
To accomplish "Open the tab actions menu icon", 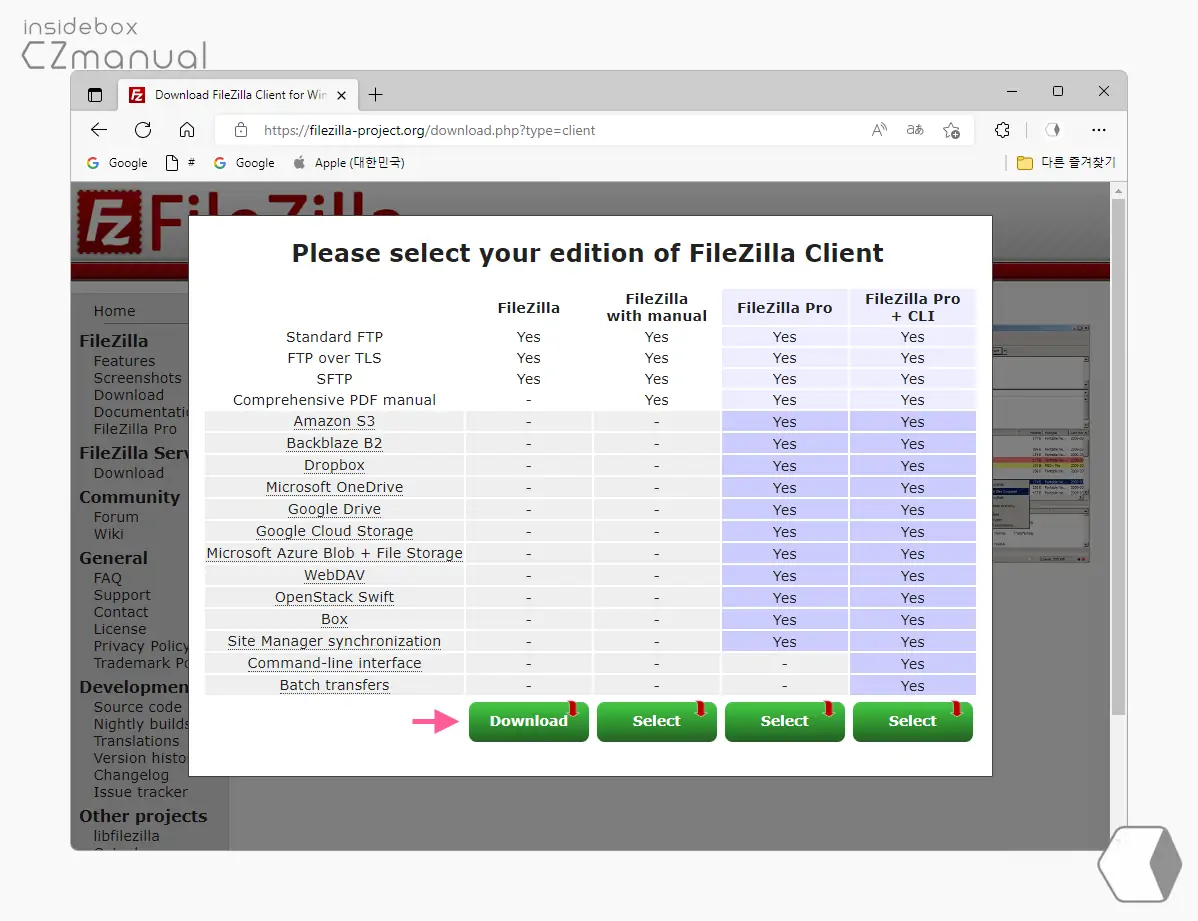I will point(95,95).
